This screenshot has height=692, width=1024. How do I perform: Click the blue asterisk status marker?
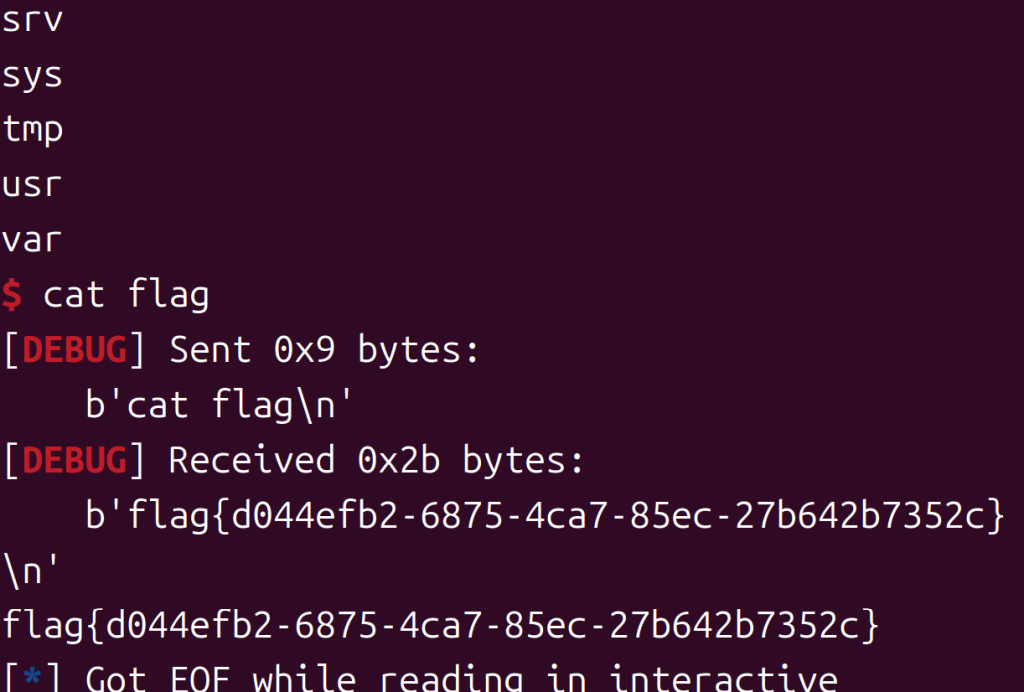[x=32, y=680]
